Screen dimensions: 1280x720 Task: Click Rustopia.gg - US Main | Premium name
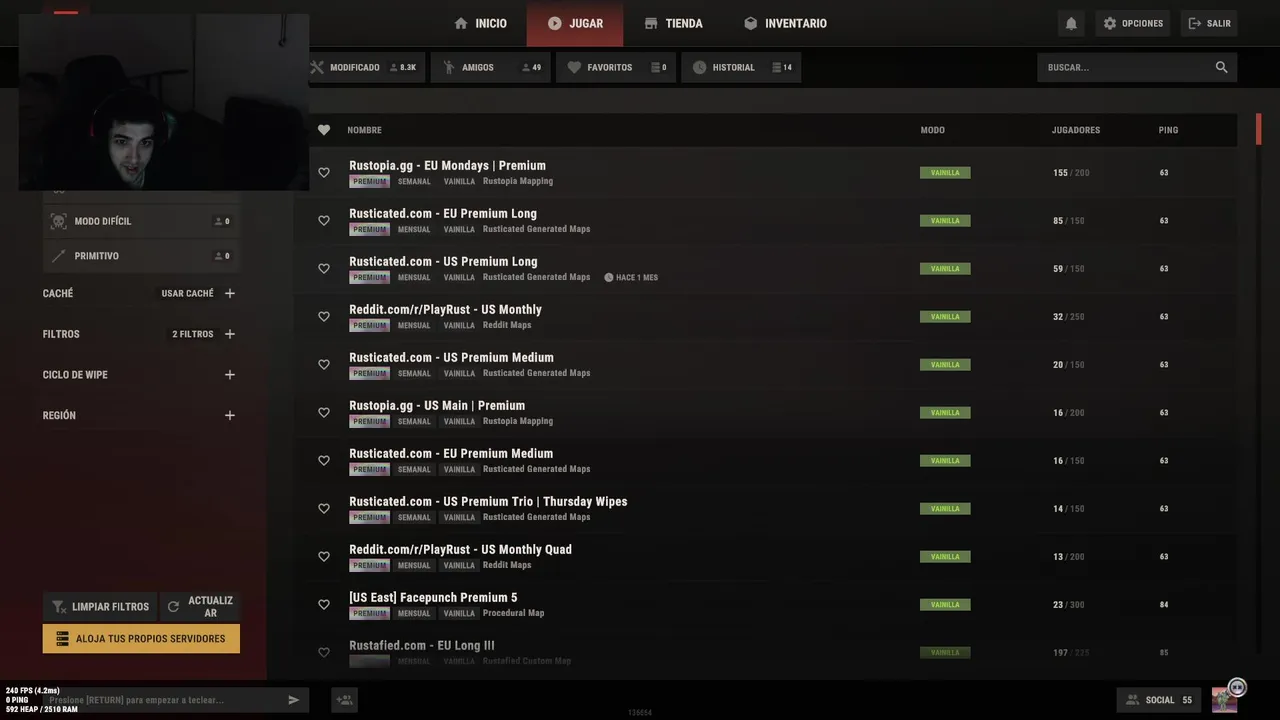[437, 406]
